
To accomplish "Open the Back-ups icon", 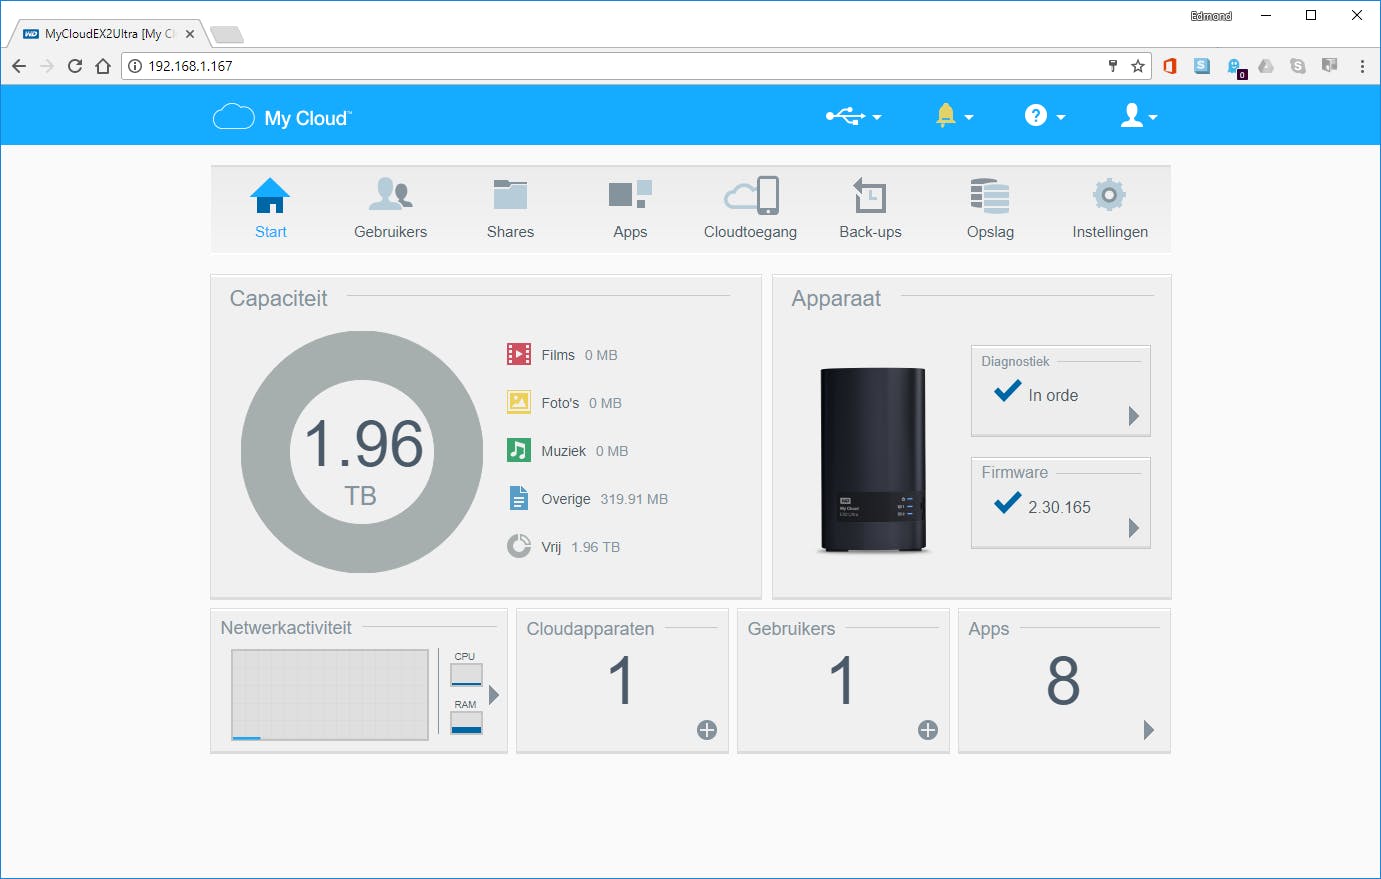I will point(870,195).
